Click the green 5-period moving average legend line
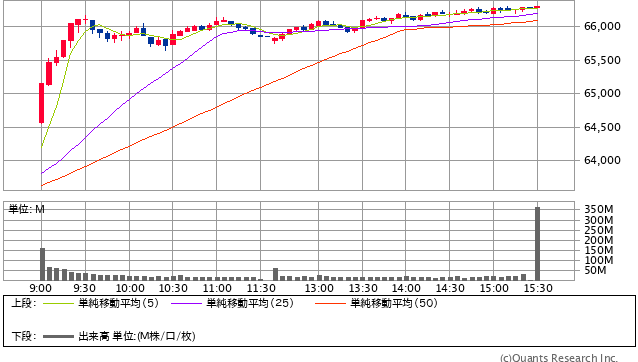Screen dimensions: 638x362 pyautogui.click(x=58, y=303)
